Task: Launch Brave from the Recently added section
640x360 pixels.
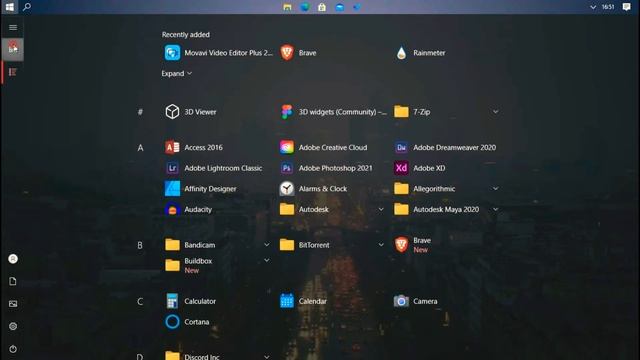Action: tap(298, 53)
